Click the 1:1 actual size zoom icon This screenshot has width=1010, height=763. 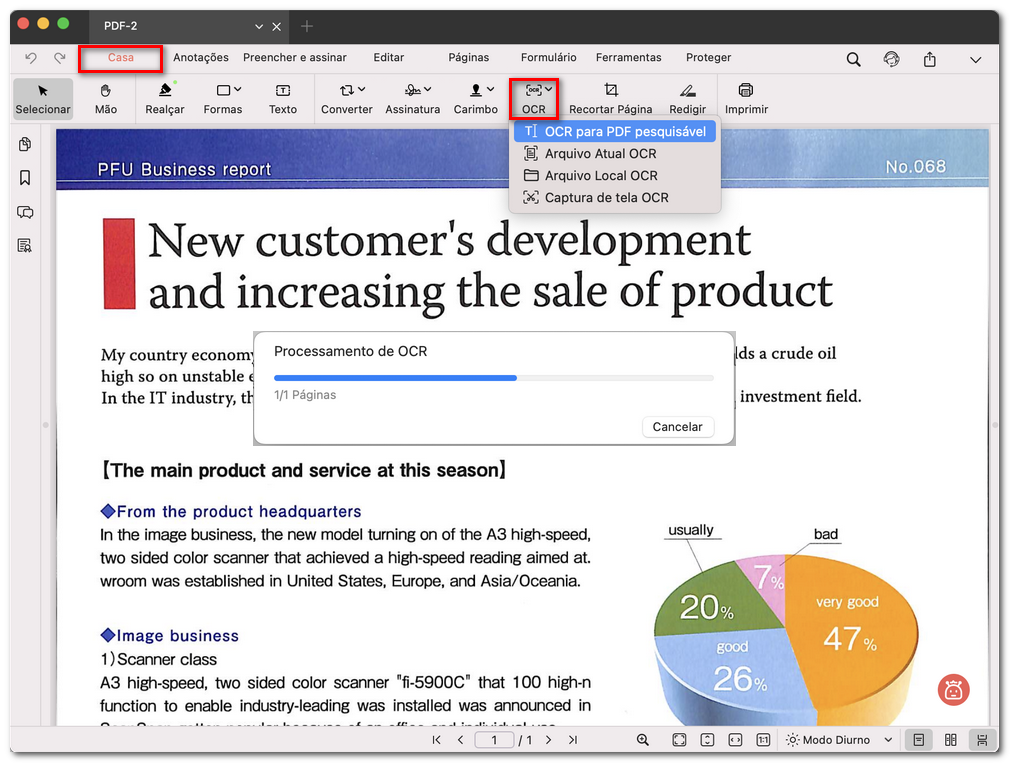pyautogui.click(x=761, y=740)
